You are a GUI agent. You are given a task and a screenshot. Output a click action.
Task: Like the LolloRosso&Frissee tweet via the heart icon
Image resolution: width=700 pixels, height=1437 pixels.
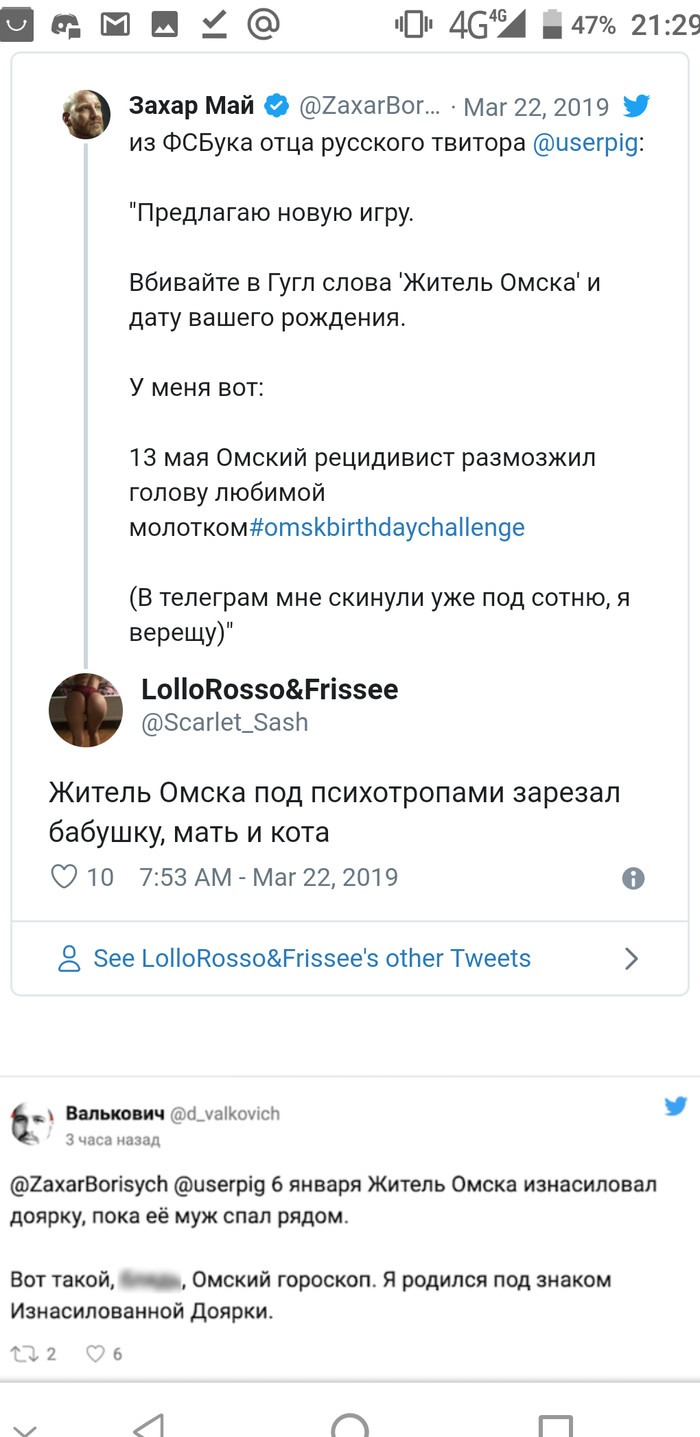[64, 877]
